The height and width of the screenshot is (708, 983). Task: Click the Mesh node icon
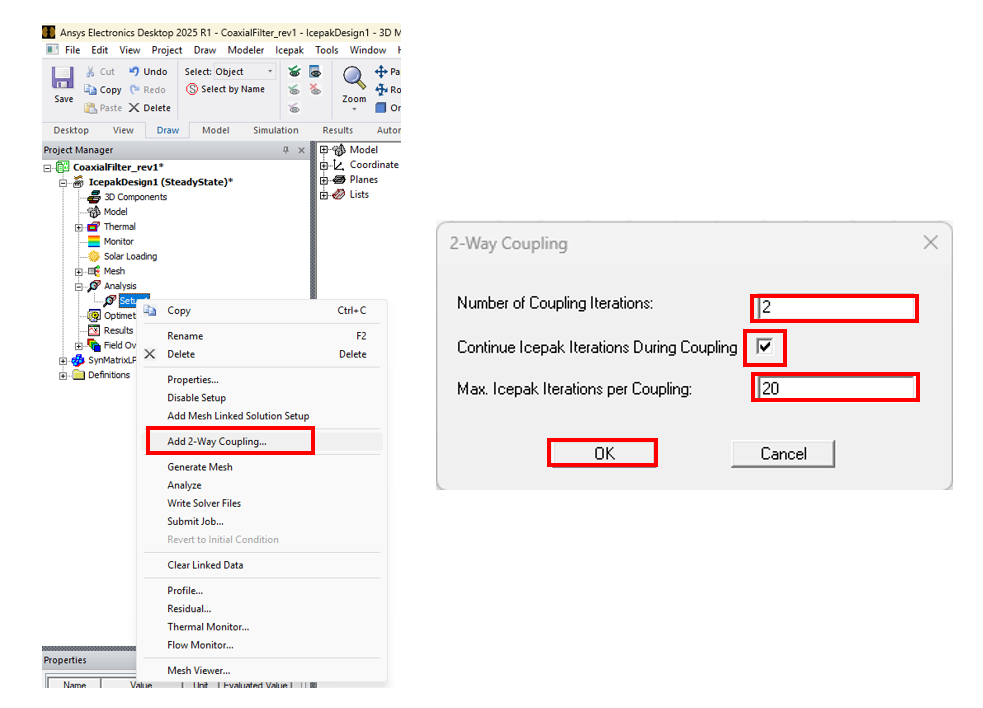94,271
